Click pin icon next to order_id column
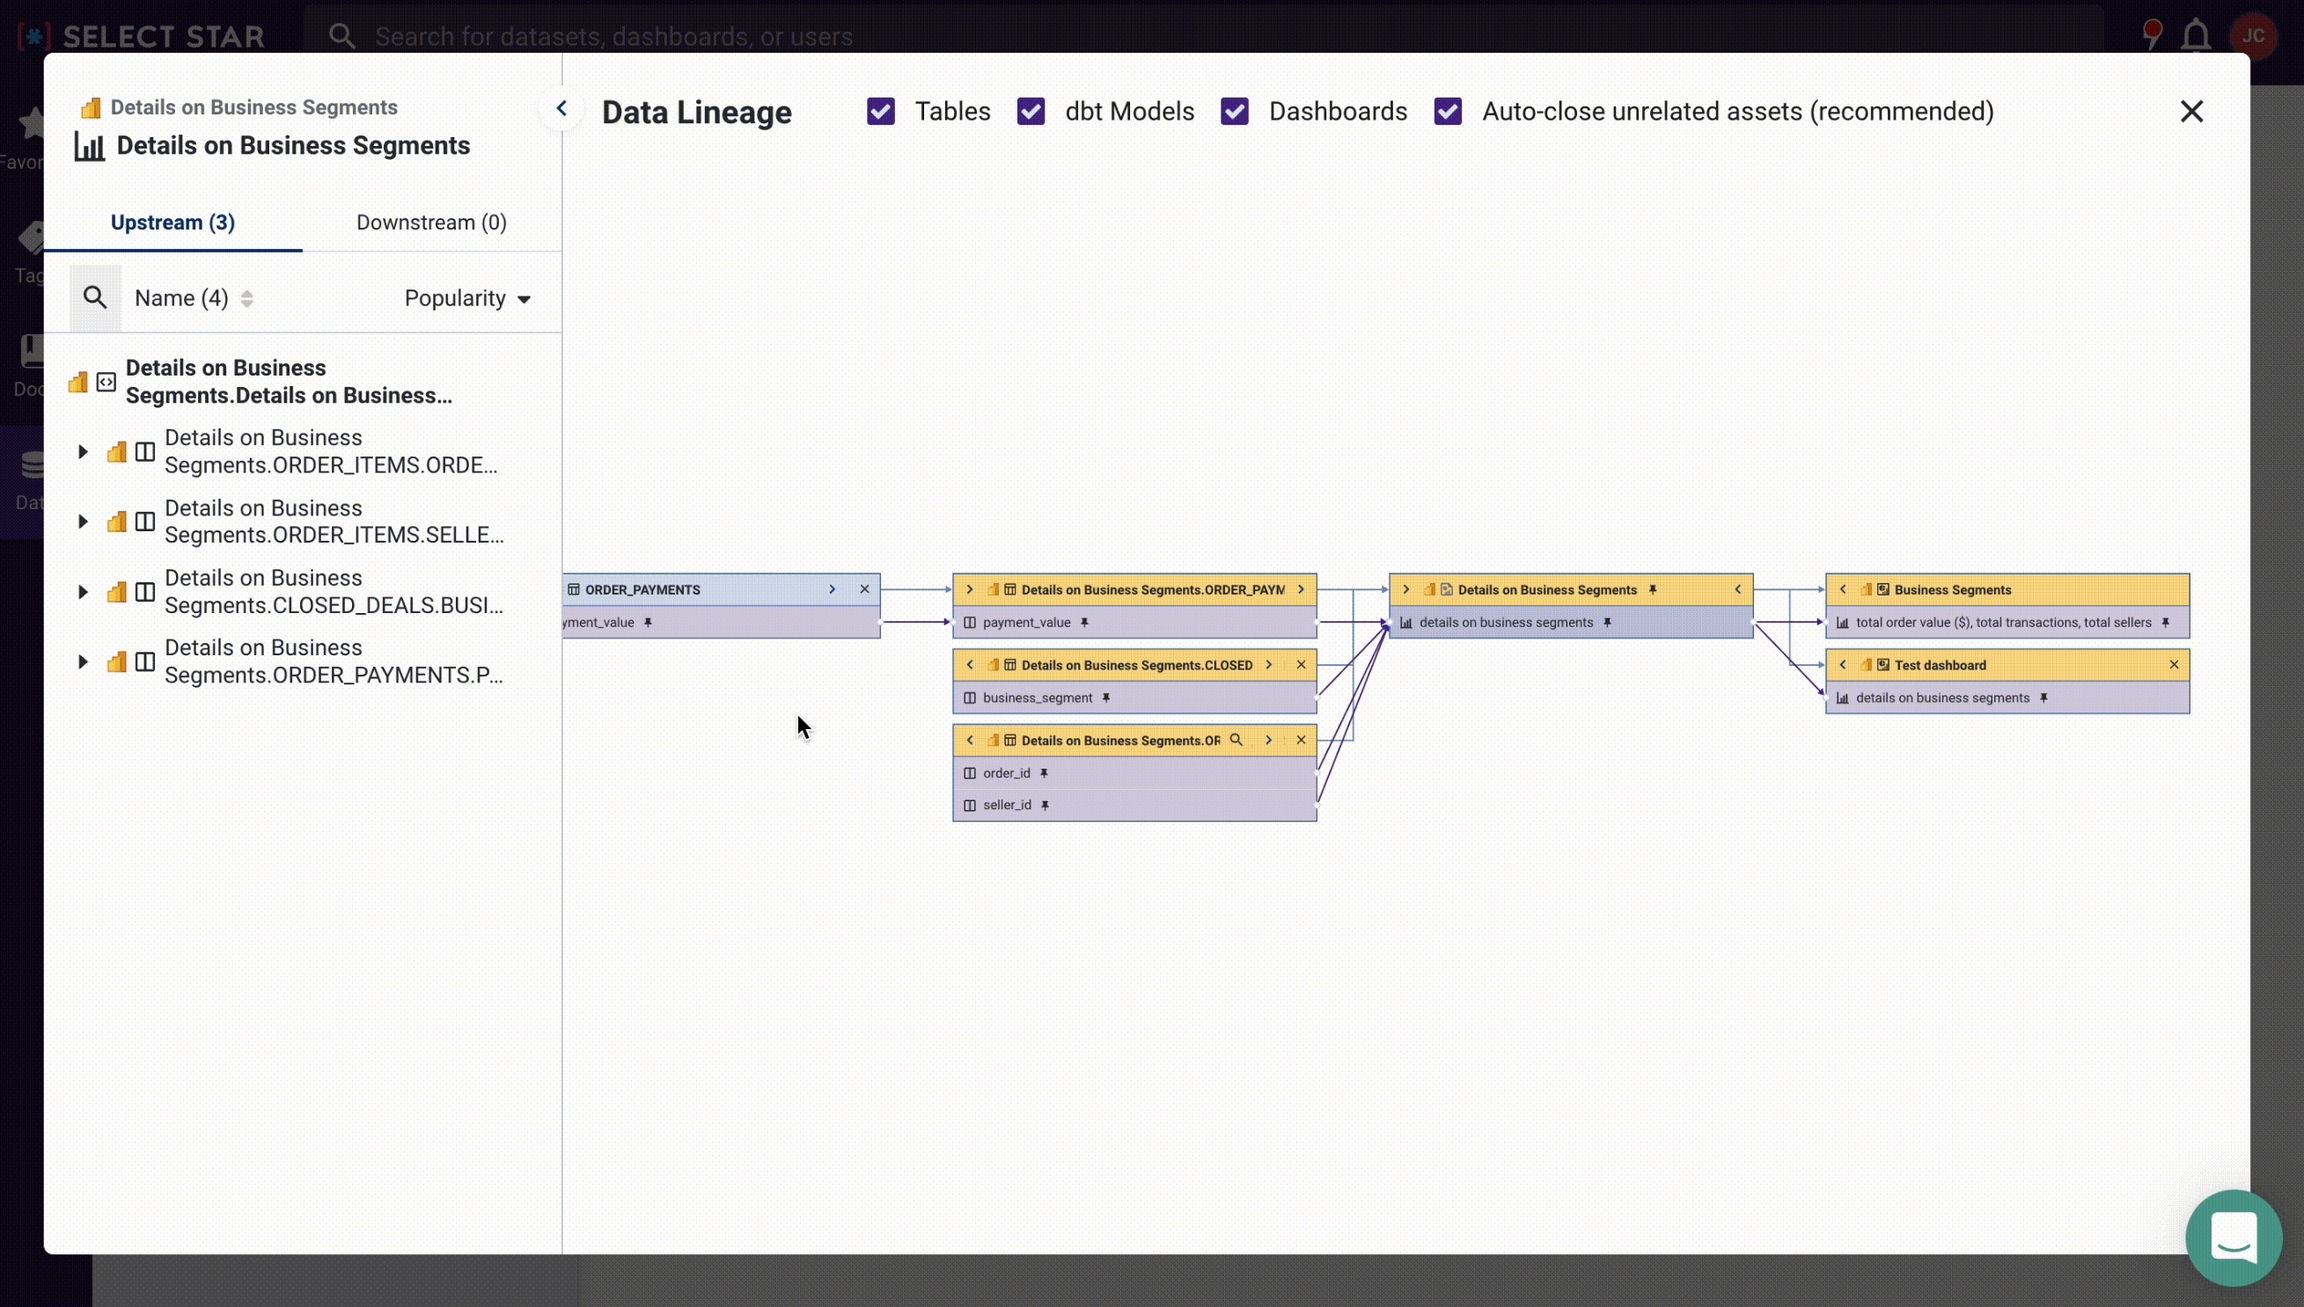2304x1307 pixels. pos(1044,773)
